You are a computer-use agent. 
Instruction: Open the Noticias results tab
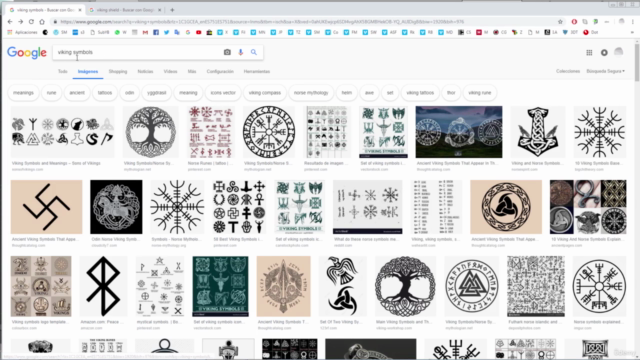[145, 71]
